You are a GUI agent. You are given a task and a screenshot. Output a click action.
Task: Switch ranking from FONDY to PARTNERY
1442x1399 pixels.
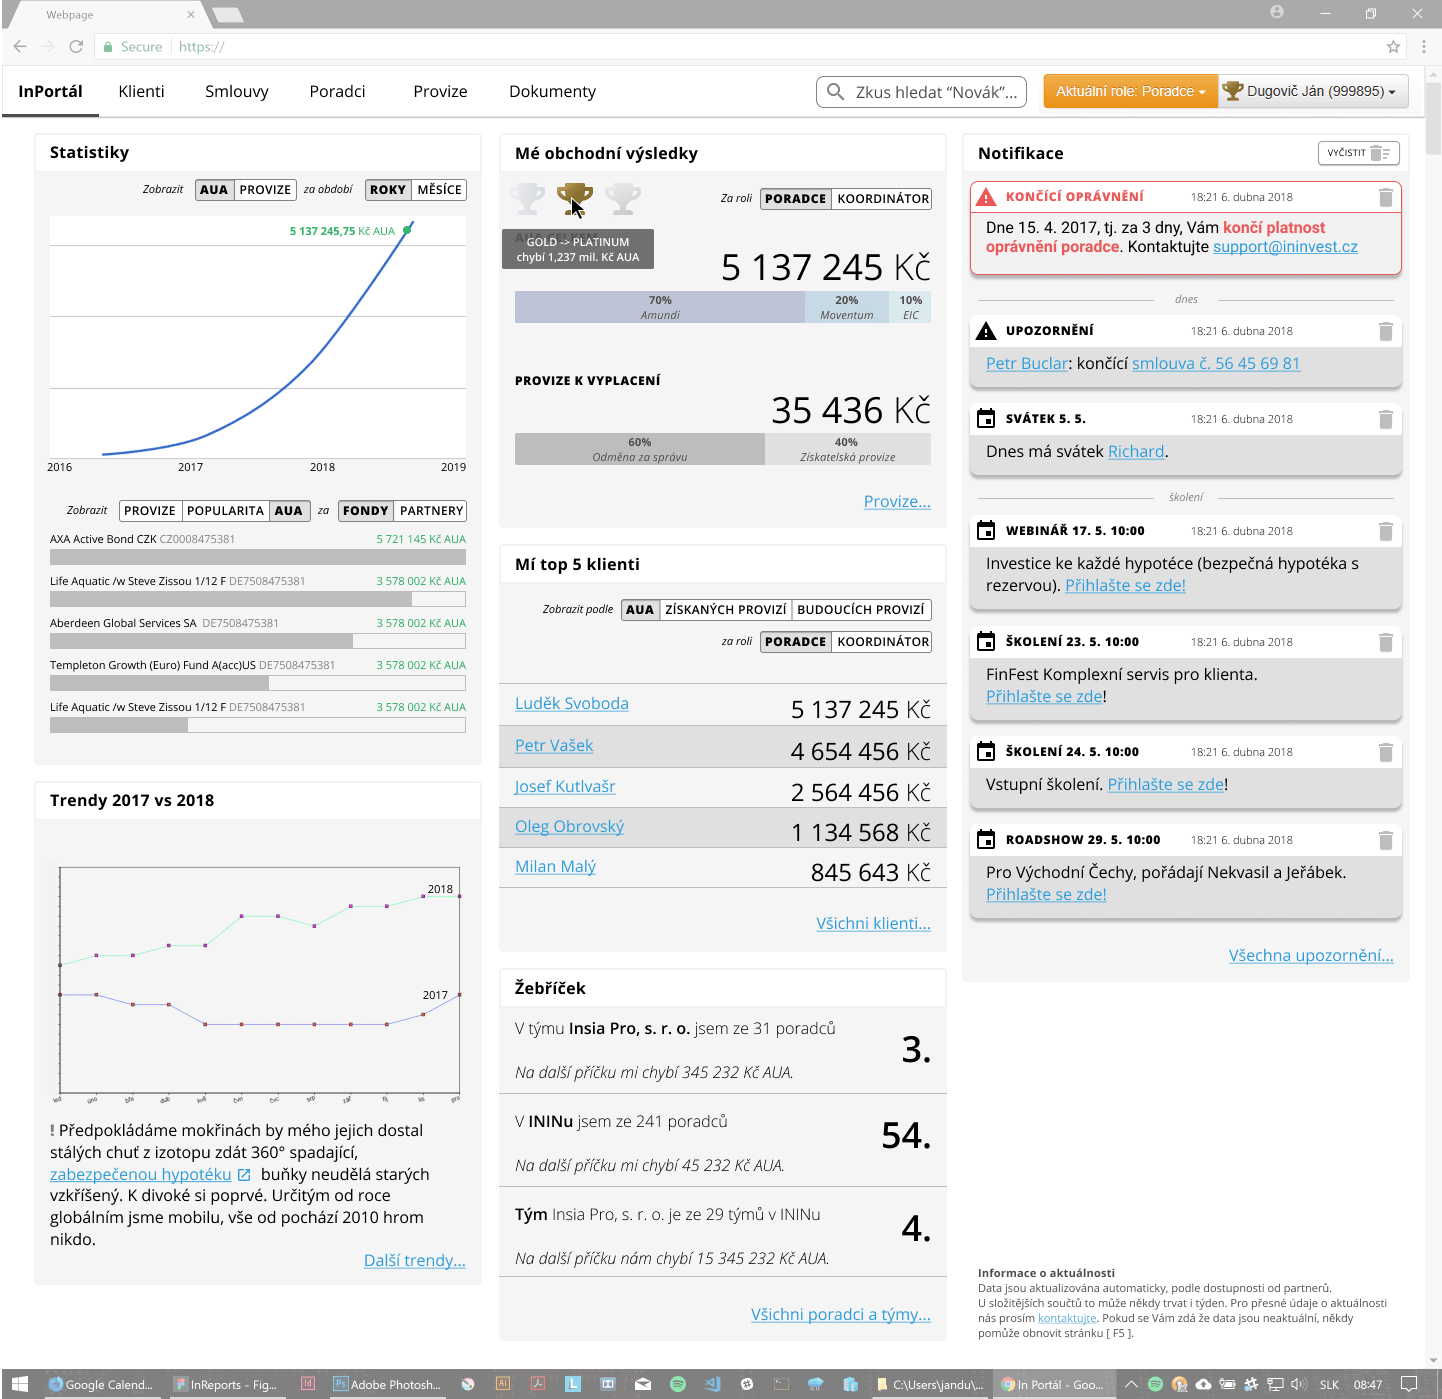[431, 511]
